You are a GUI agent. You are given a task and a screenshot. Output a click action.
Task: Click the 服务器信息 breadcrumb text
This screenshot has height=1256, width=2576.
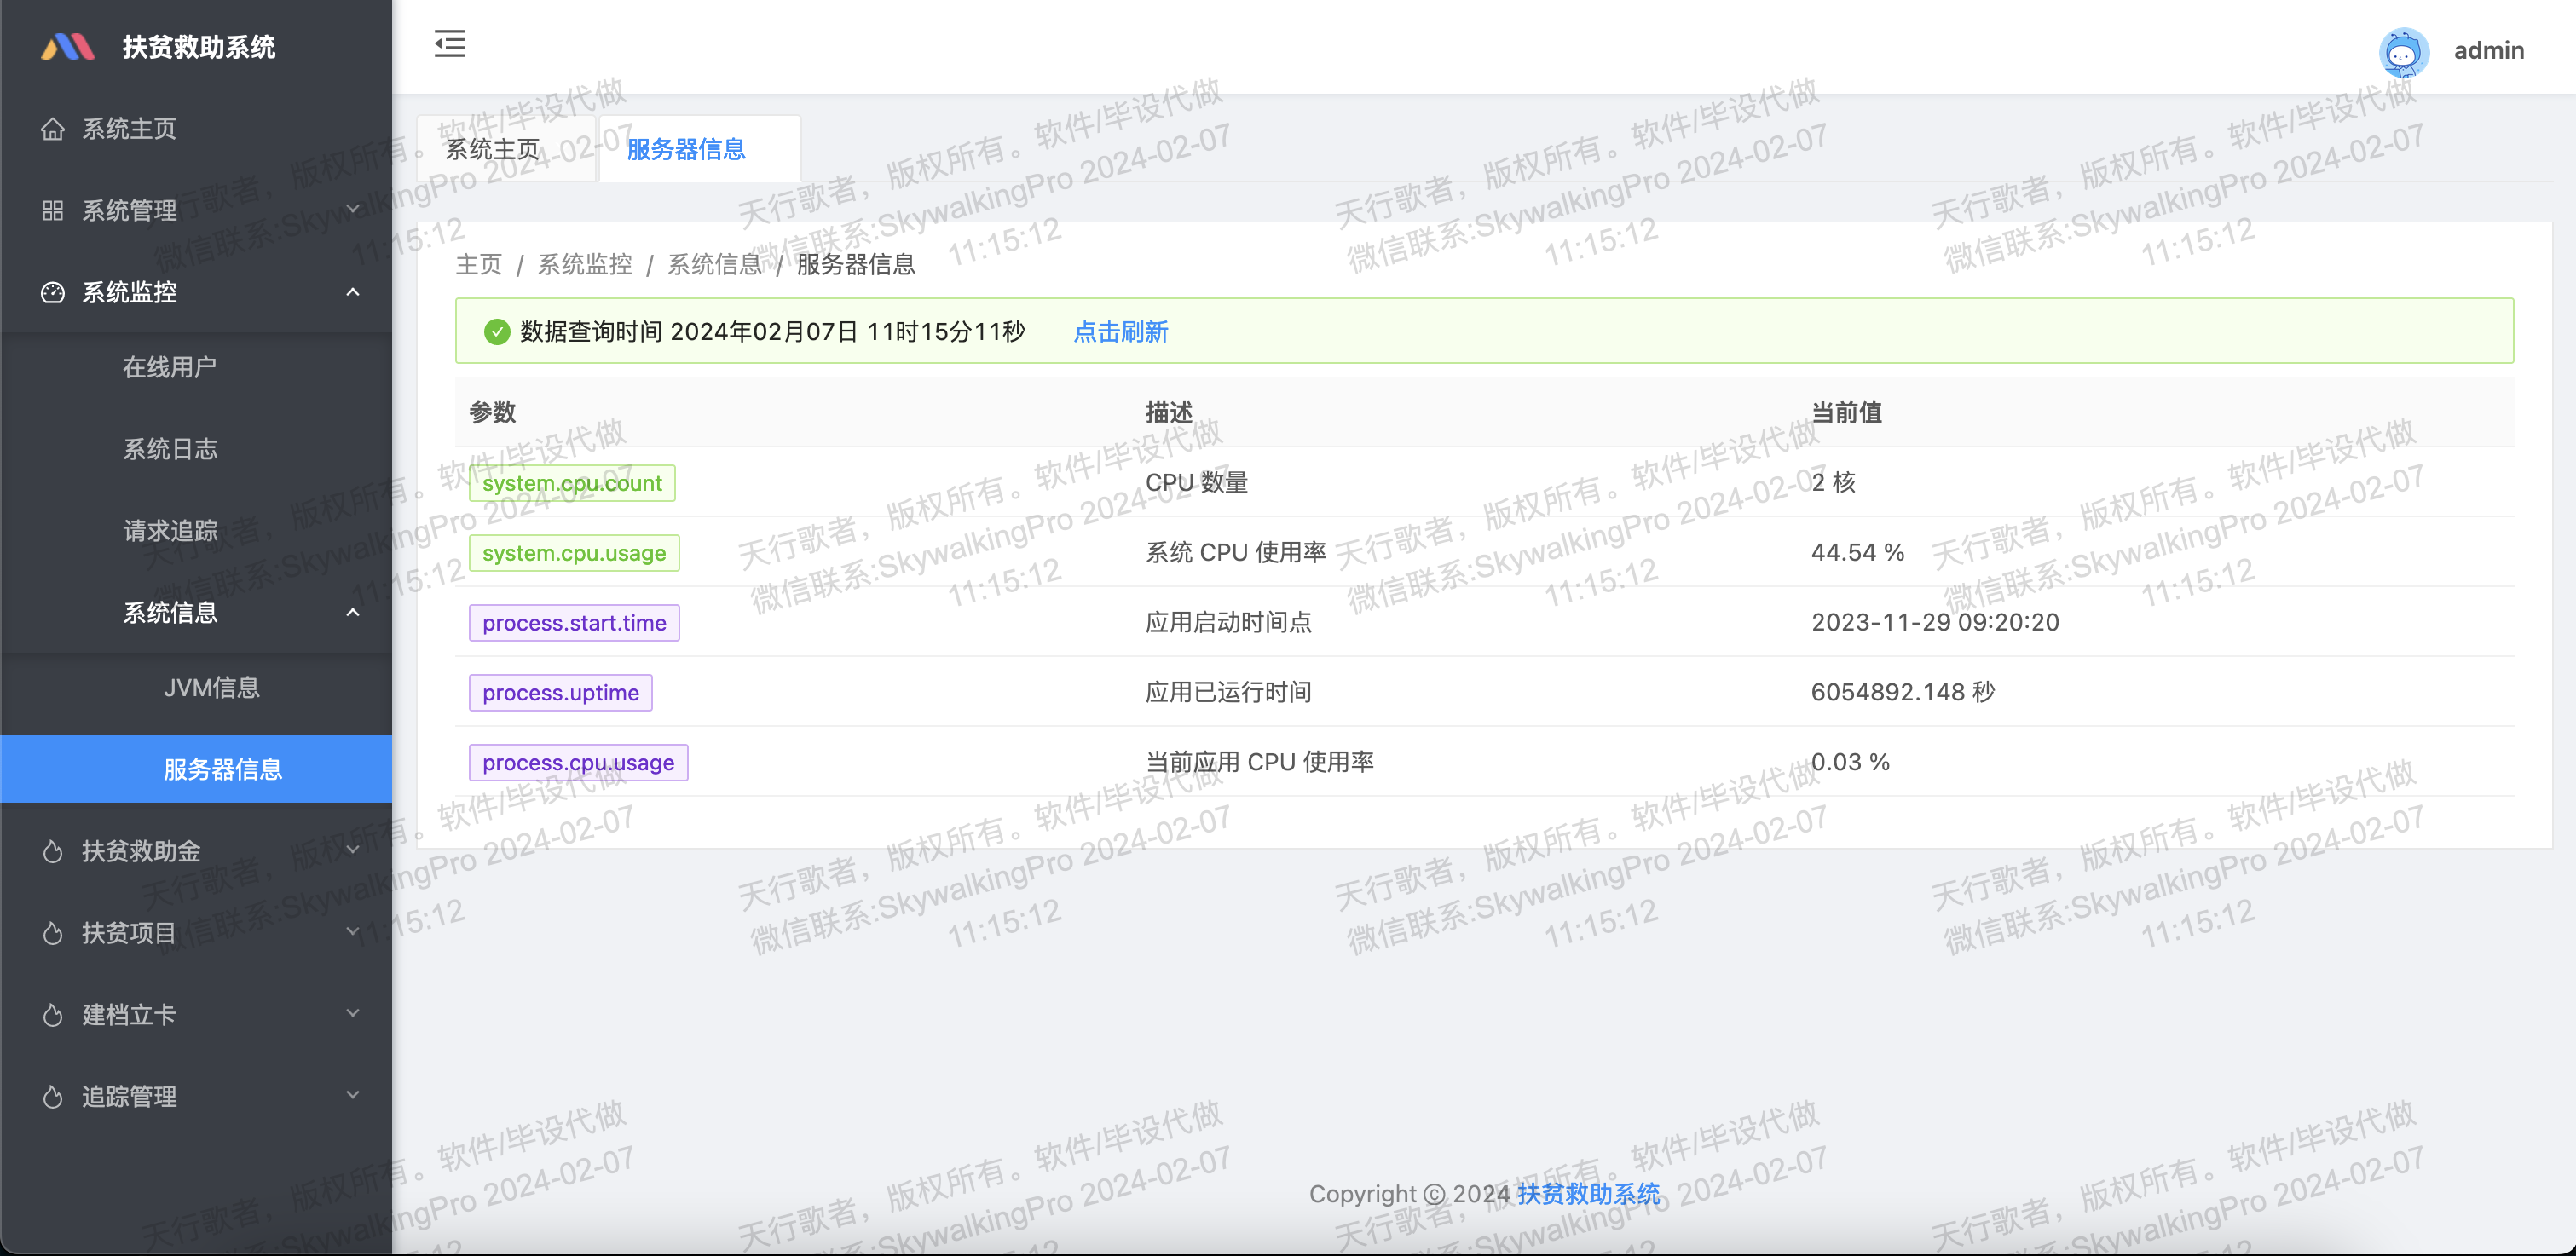click(x=856, y=265)
